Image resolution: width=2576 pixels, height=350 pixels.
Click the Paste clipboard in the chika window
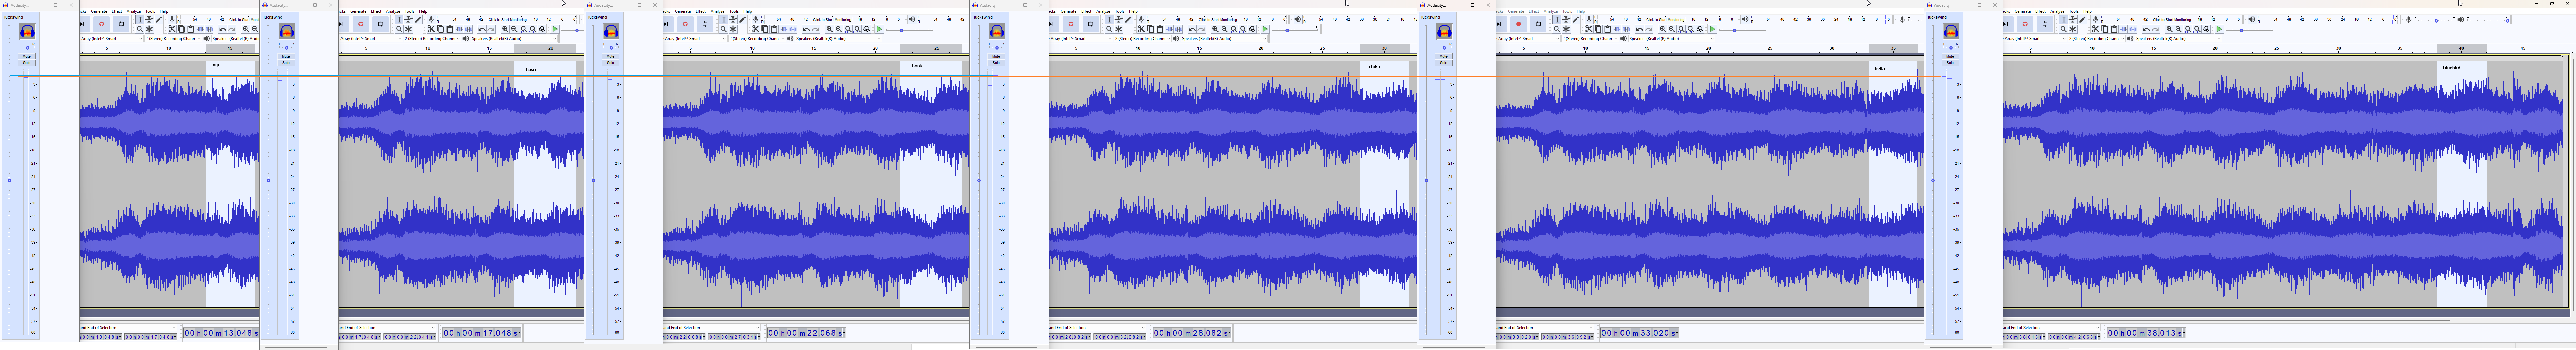tap(1160, 29)
